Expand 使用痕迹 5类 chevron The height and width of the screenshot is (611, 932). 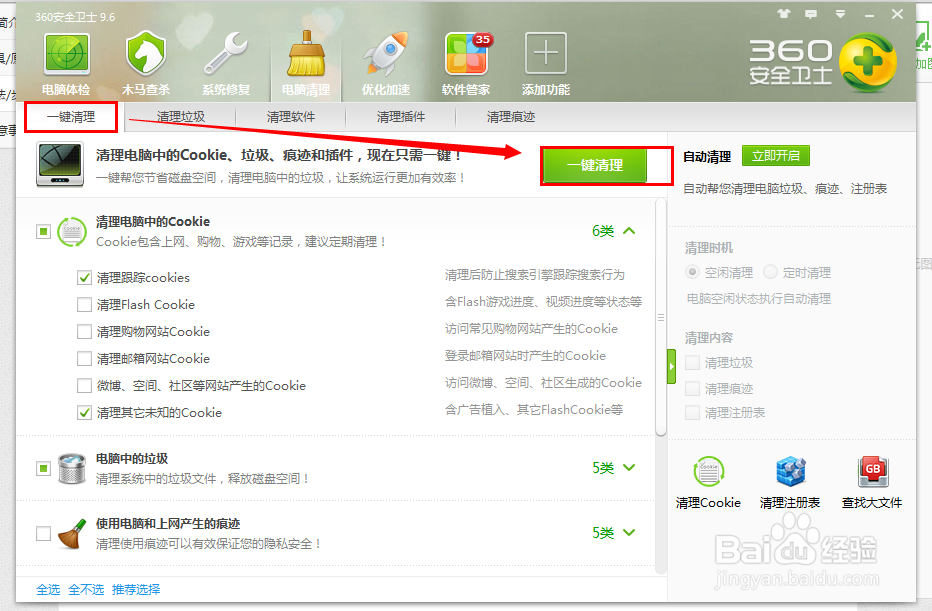click(x=629, y=533)
